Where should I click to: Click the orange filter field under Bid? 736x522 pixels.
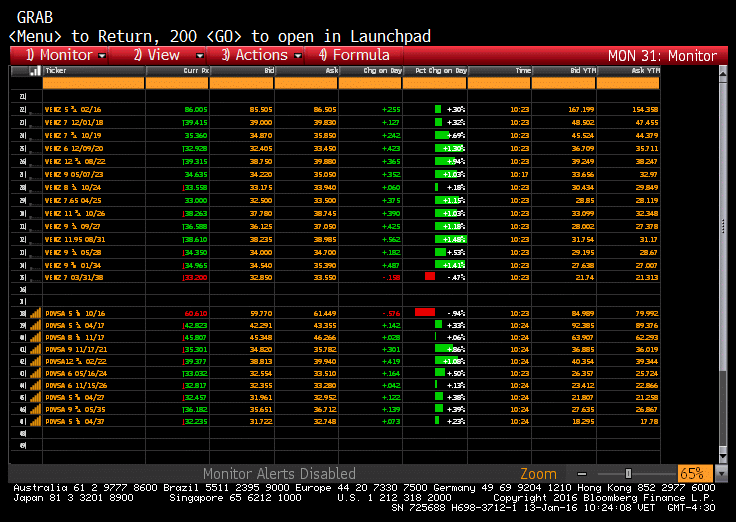pos(241,83)
